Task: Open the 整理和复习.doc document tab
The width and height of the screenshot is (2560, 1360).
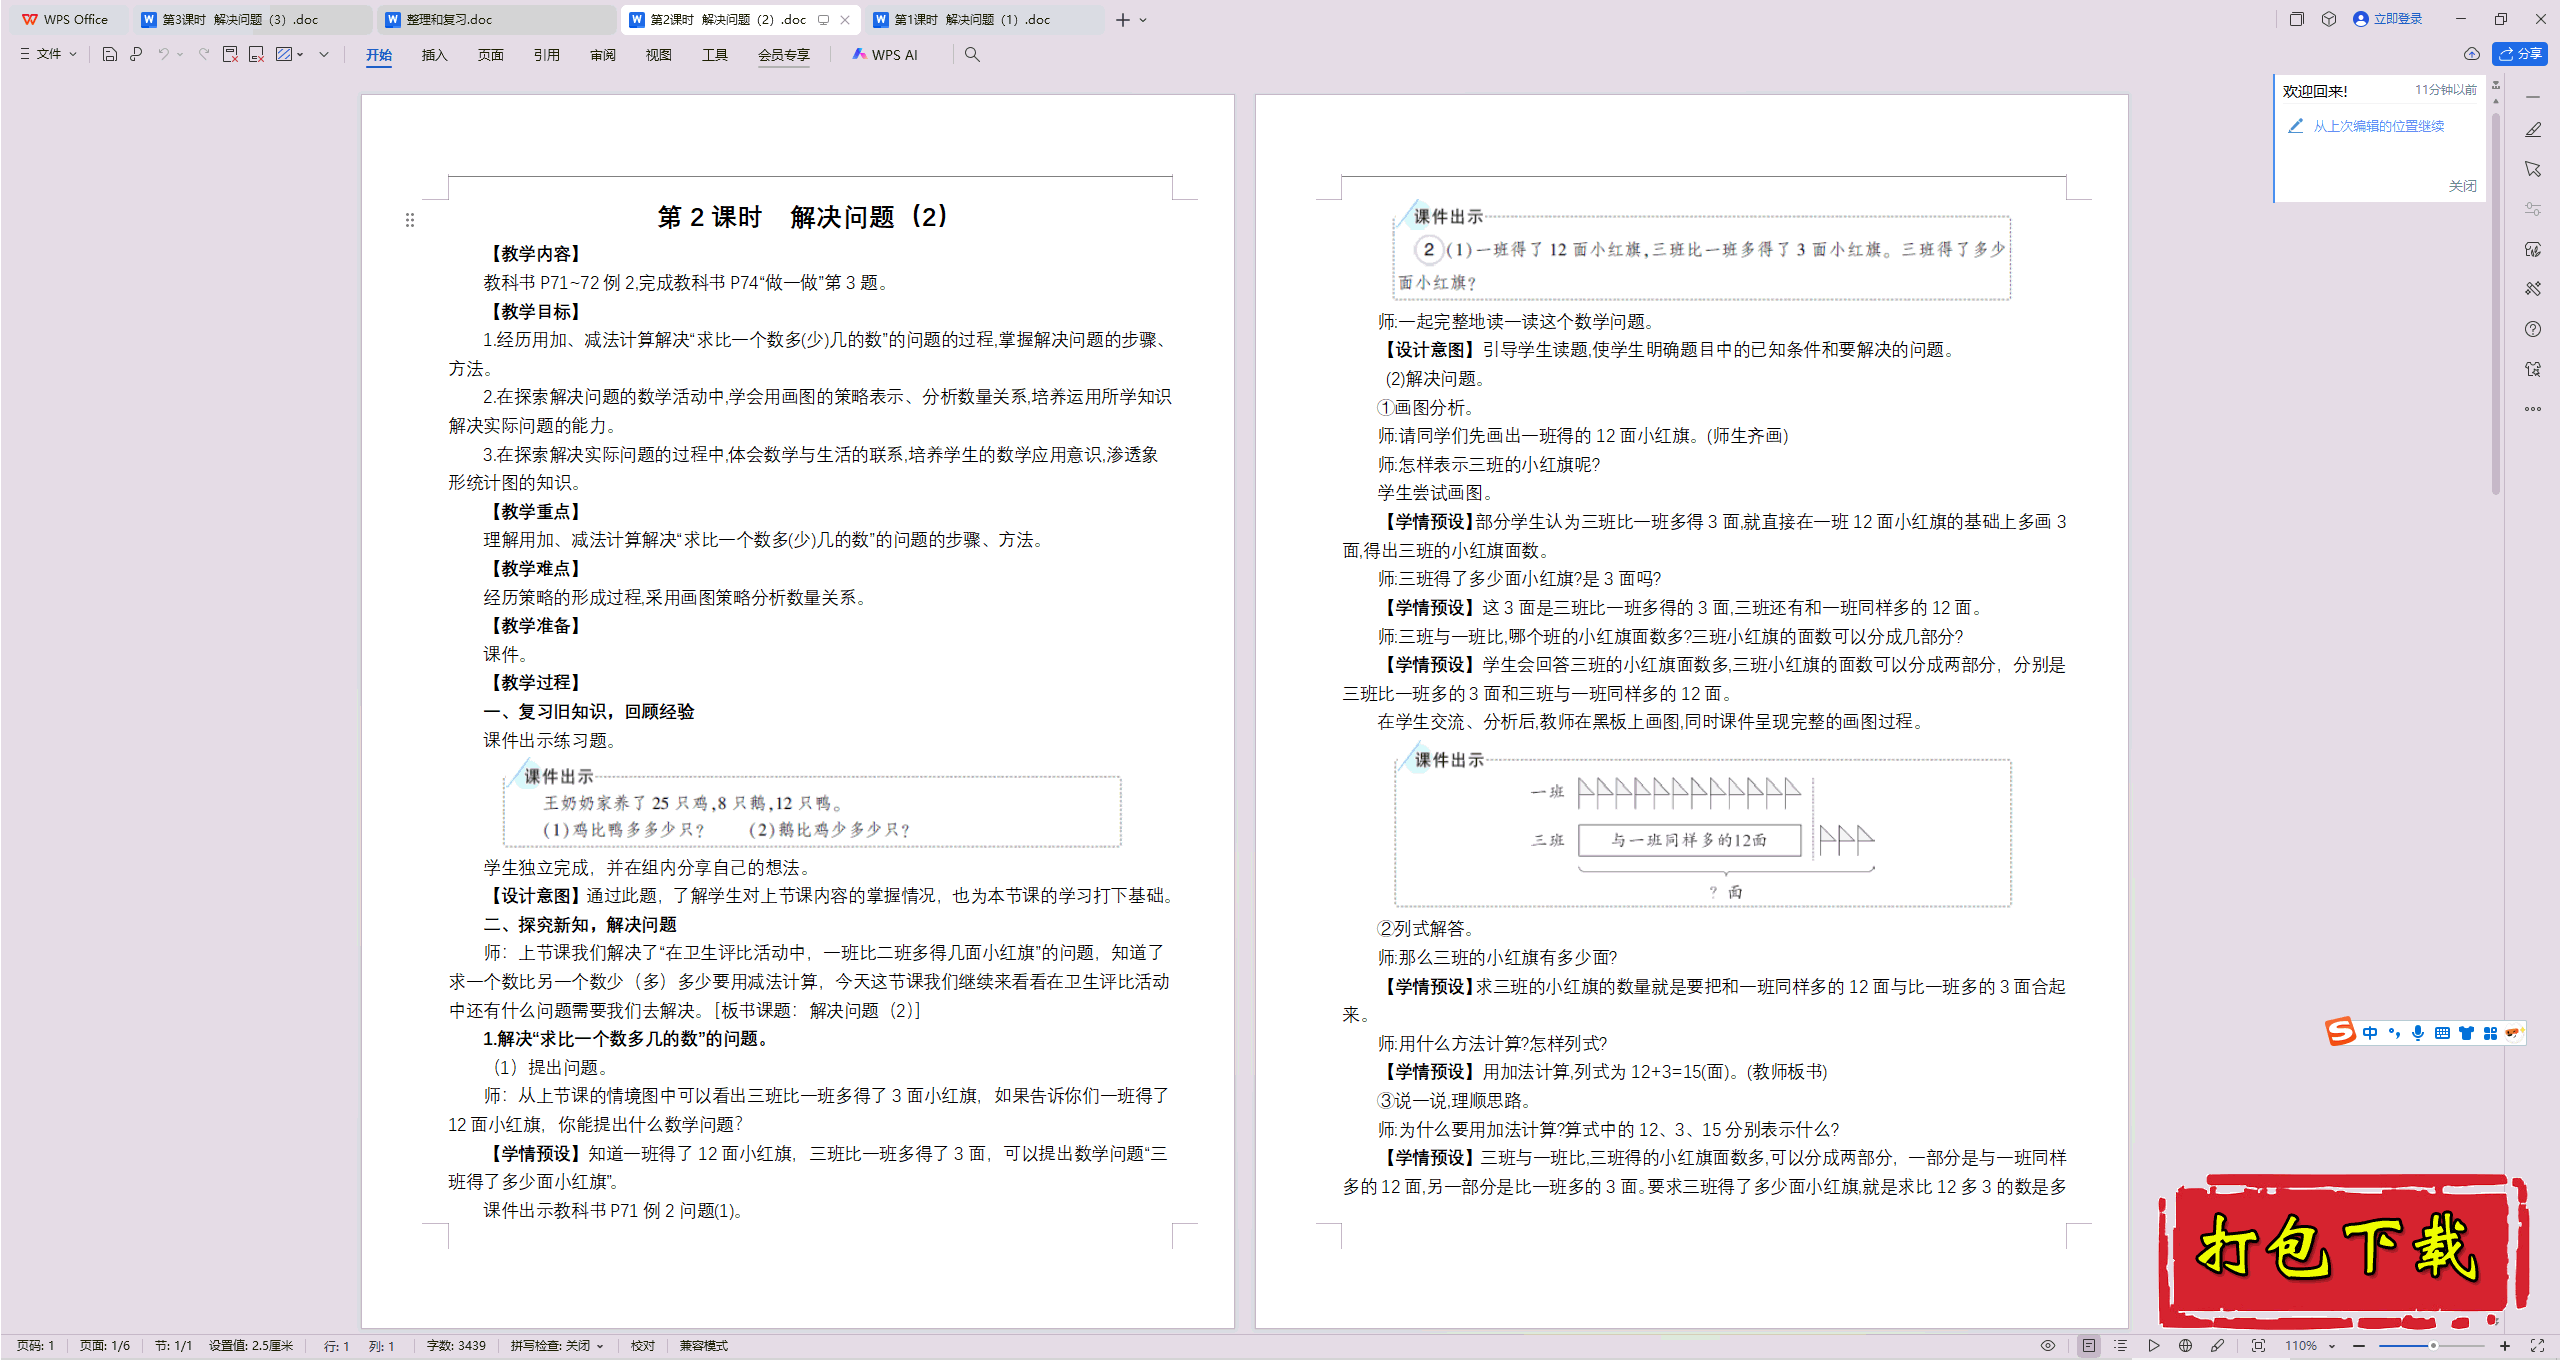Action: [x=449, y=19]
